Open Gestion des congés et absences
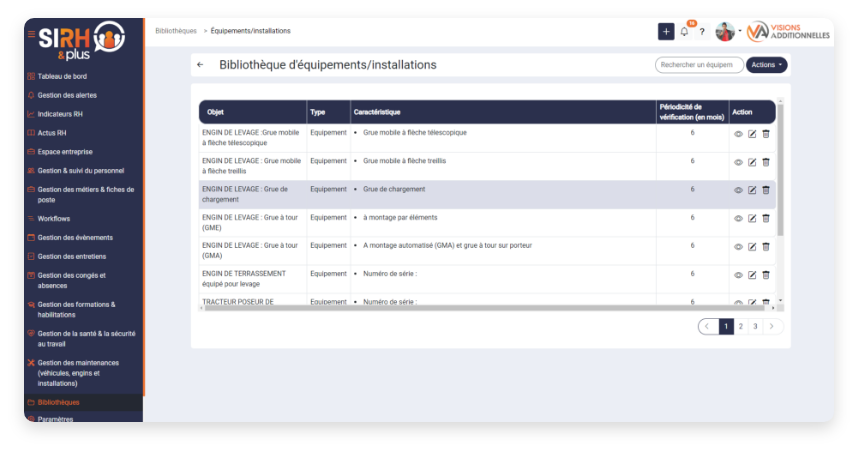The image size is (858, 452). [x=71, y=281]
